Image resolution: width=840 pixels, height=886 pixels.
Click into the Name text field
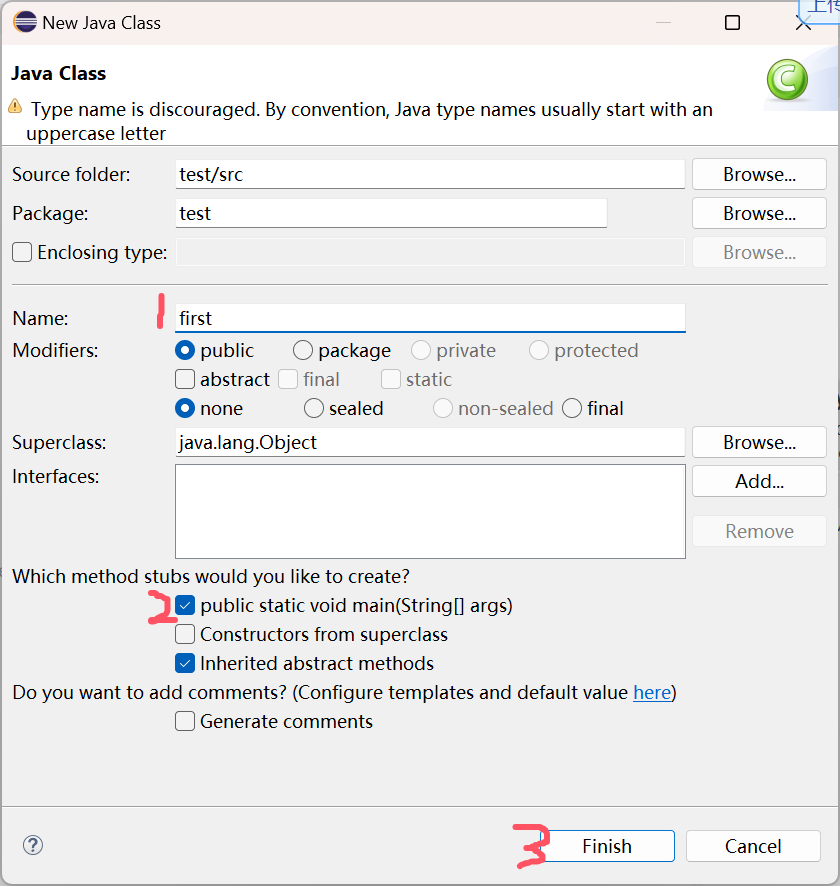point(430,318)
